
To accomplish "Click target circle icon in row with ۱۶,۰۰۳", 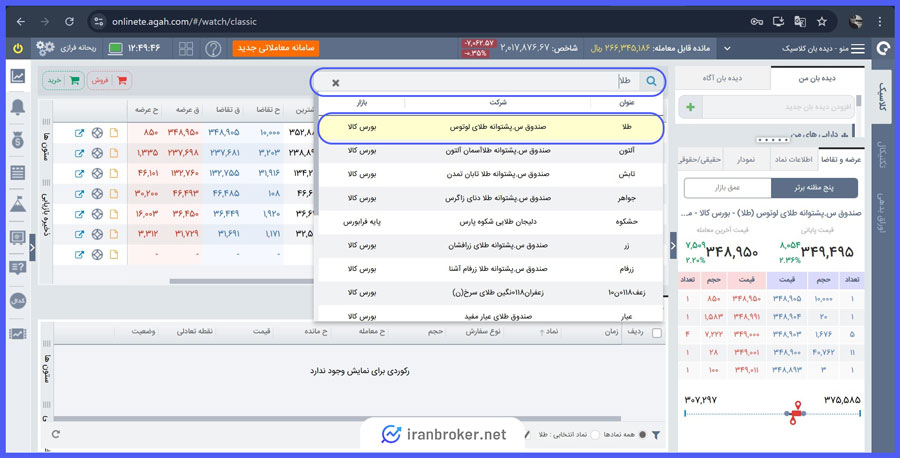I will 97,214.
